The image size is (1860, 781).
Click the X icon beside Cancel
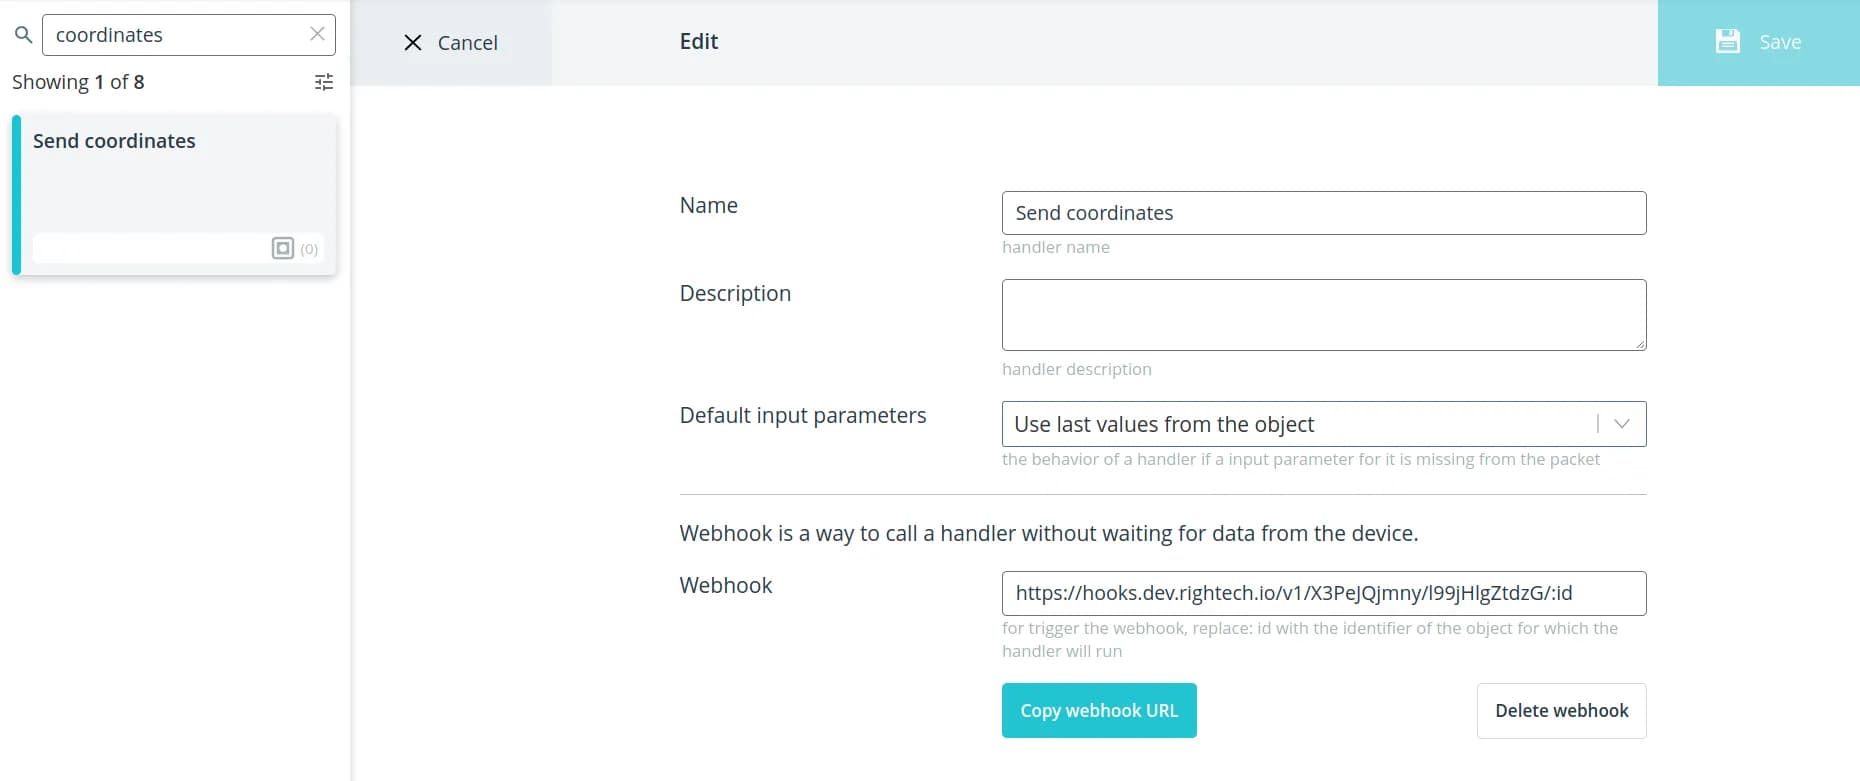click(412, 42)
